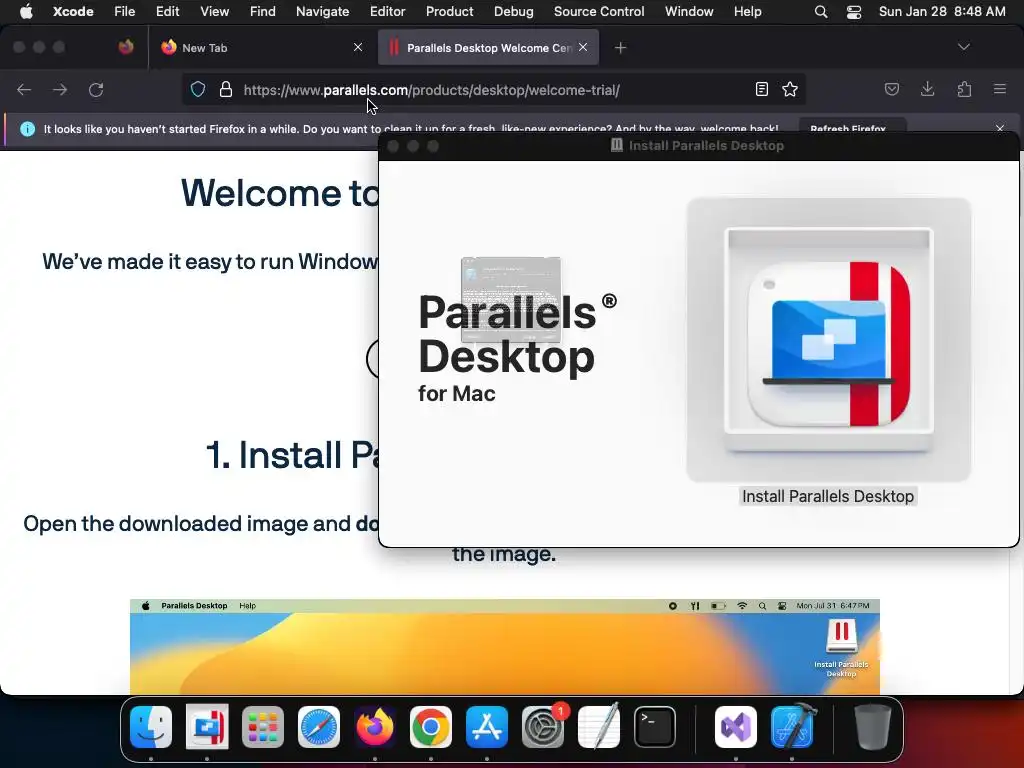Open the Window menu
This screenshot has height=768, width=1024.
pyautogui.click(x=689, y=12)
